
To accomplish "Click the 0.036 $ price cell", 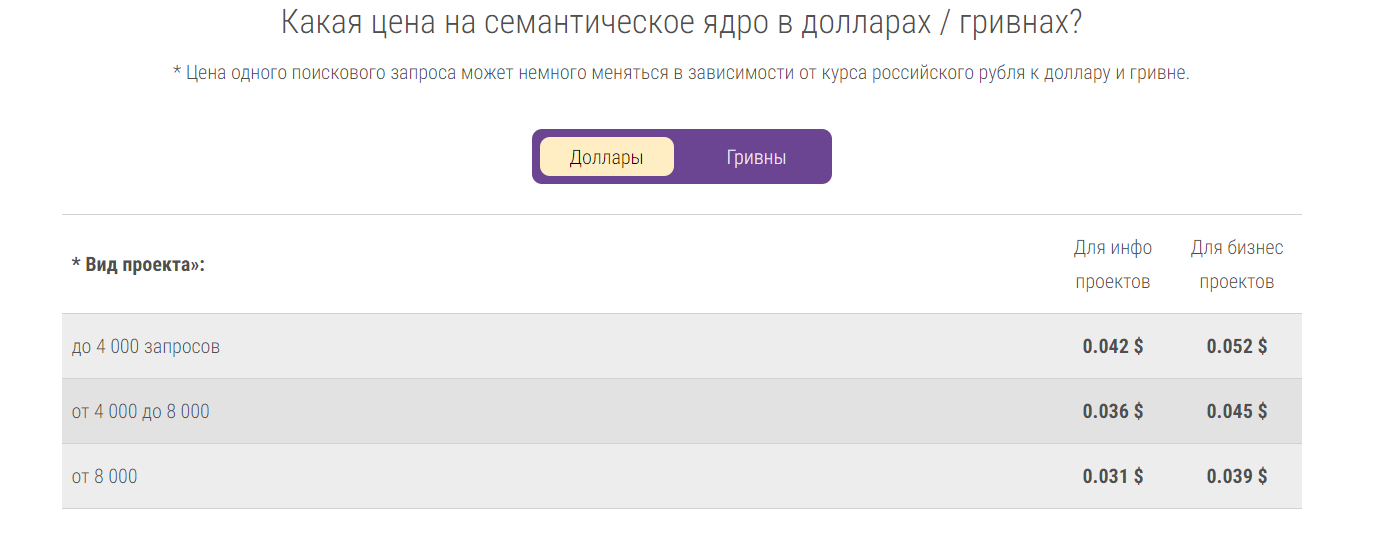I will click(x=1113, y=411).
